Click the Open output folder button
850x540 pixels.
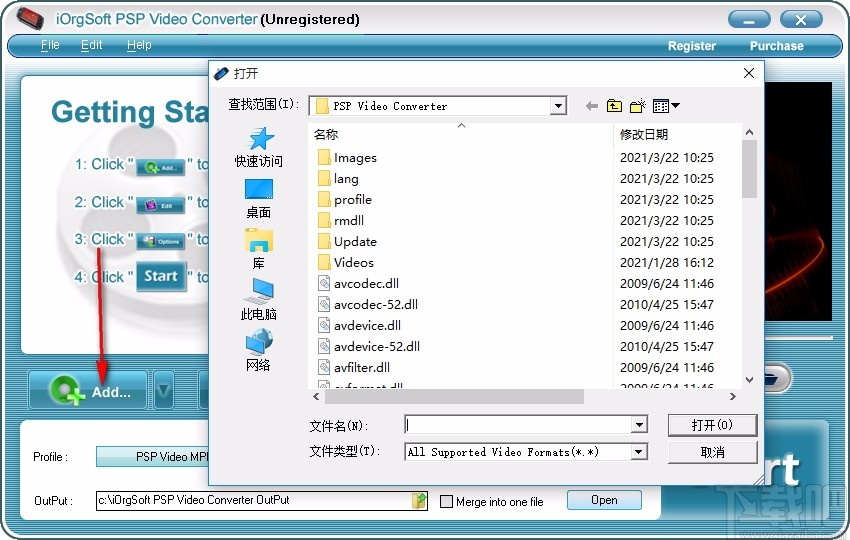coord(604,500)
